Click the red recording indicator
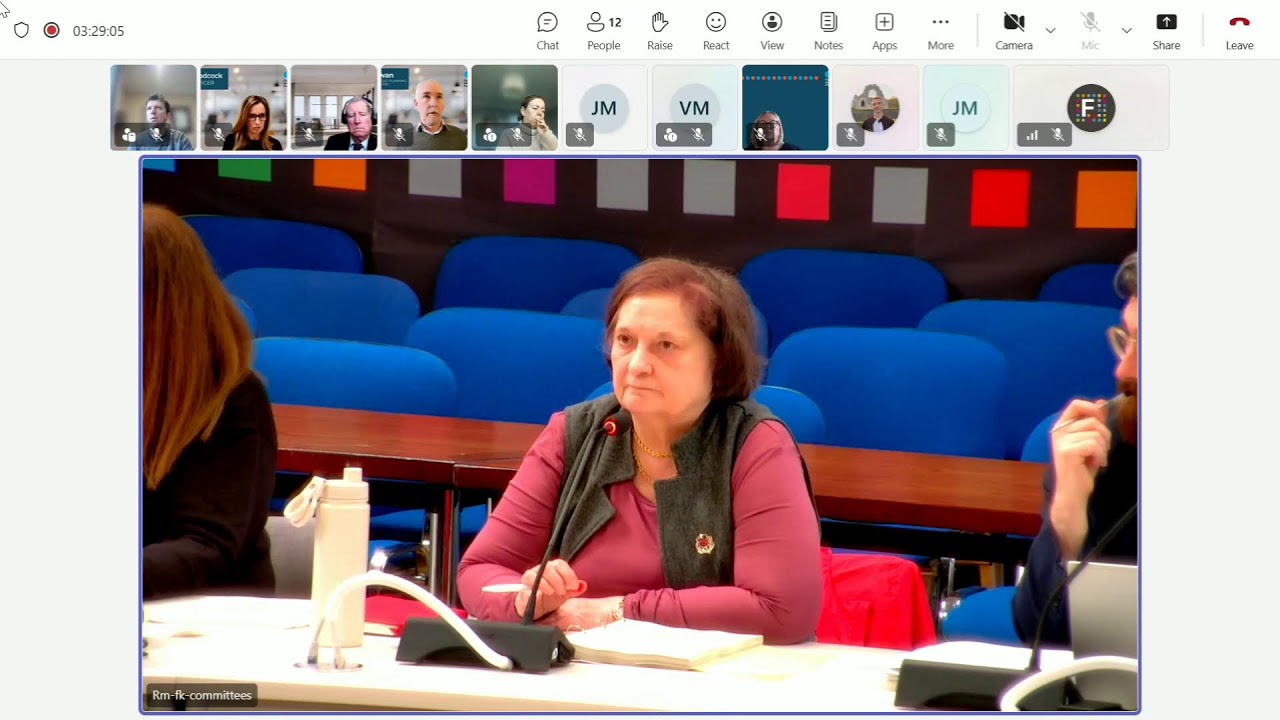The image size is (1280, 720). 52,30
